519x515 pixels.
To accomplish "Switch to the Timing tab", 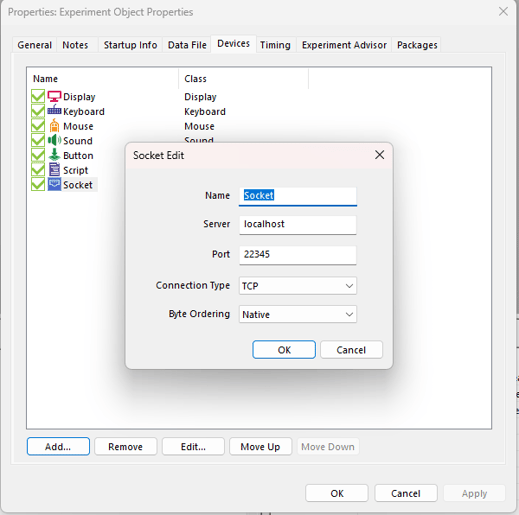I will tap(275, 45).
